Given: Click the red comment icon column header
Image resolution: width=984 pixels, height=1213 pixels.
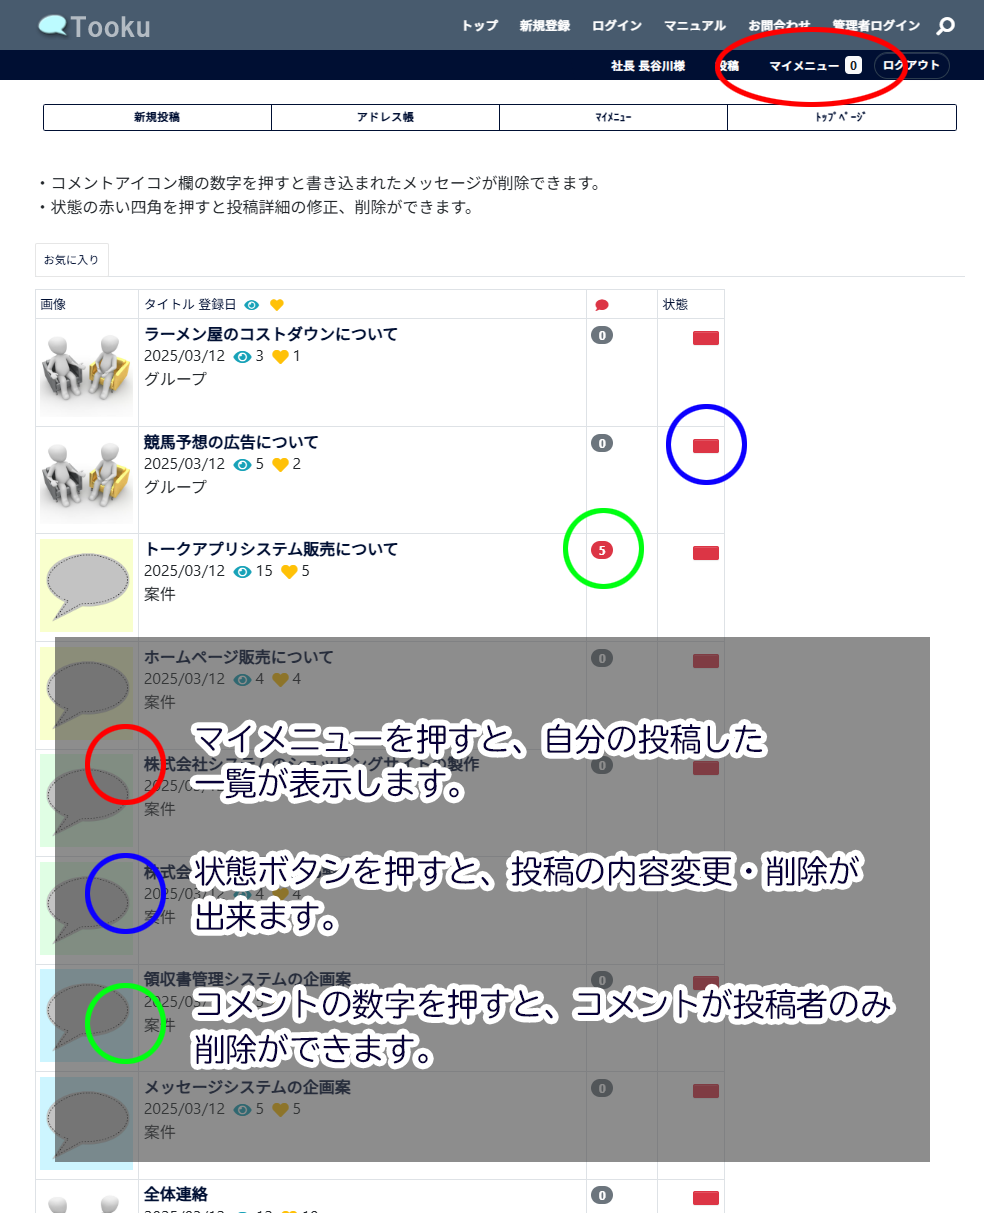Looking at the screenshot, I should (x=601, y=305).
